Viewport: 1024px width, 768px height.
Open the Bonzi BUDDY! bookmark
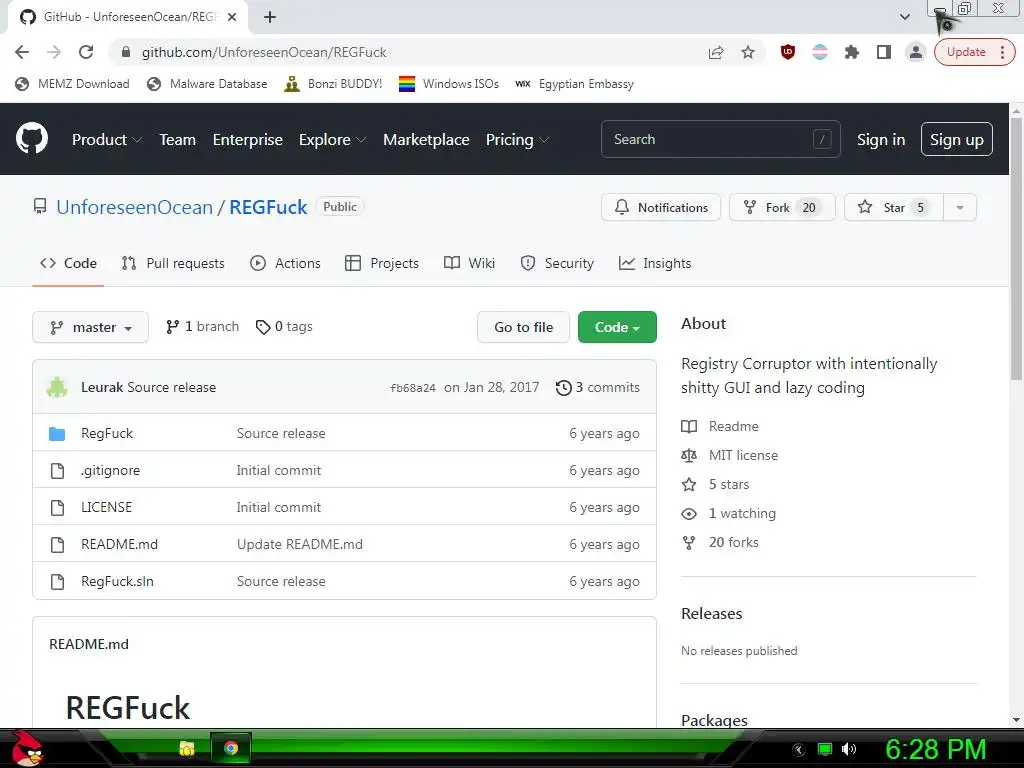click(333, 84)
